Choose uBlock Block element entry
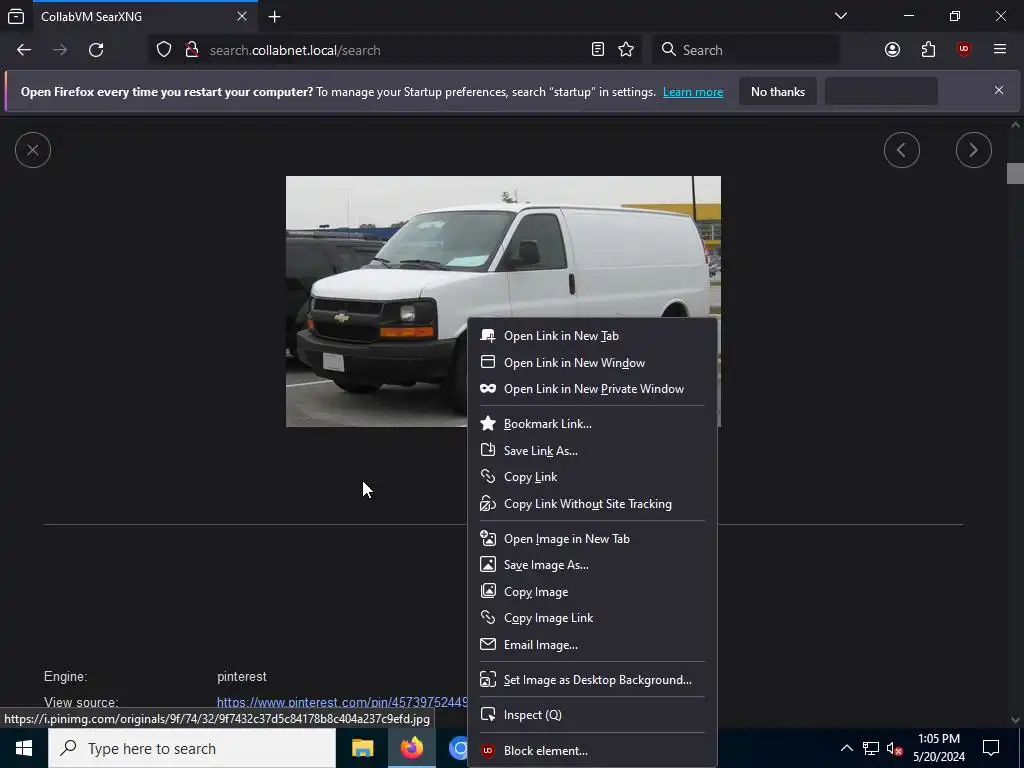The image size is (1024, 768). pyautogui.click(x=592, y=750)
